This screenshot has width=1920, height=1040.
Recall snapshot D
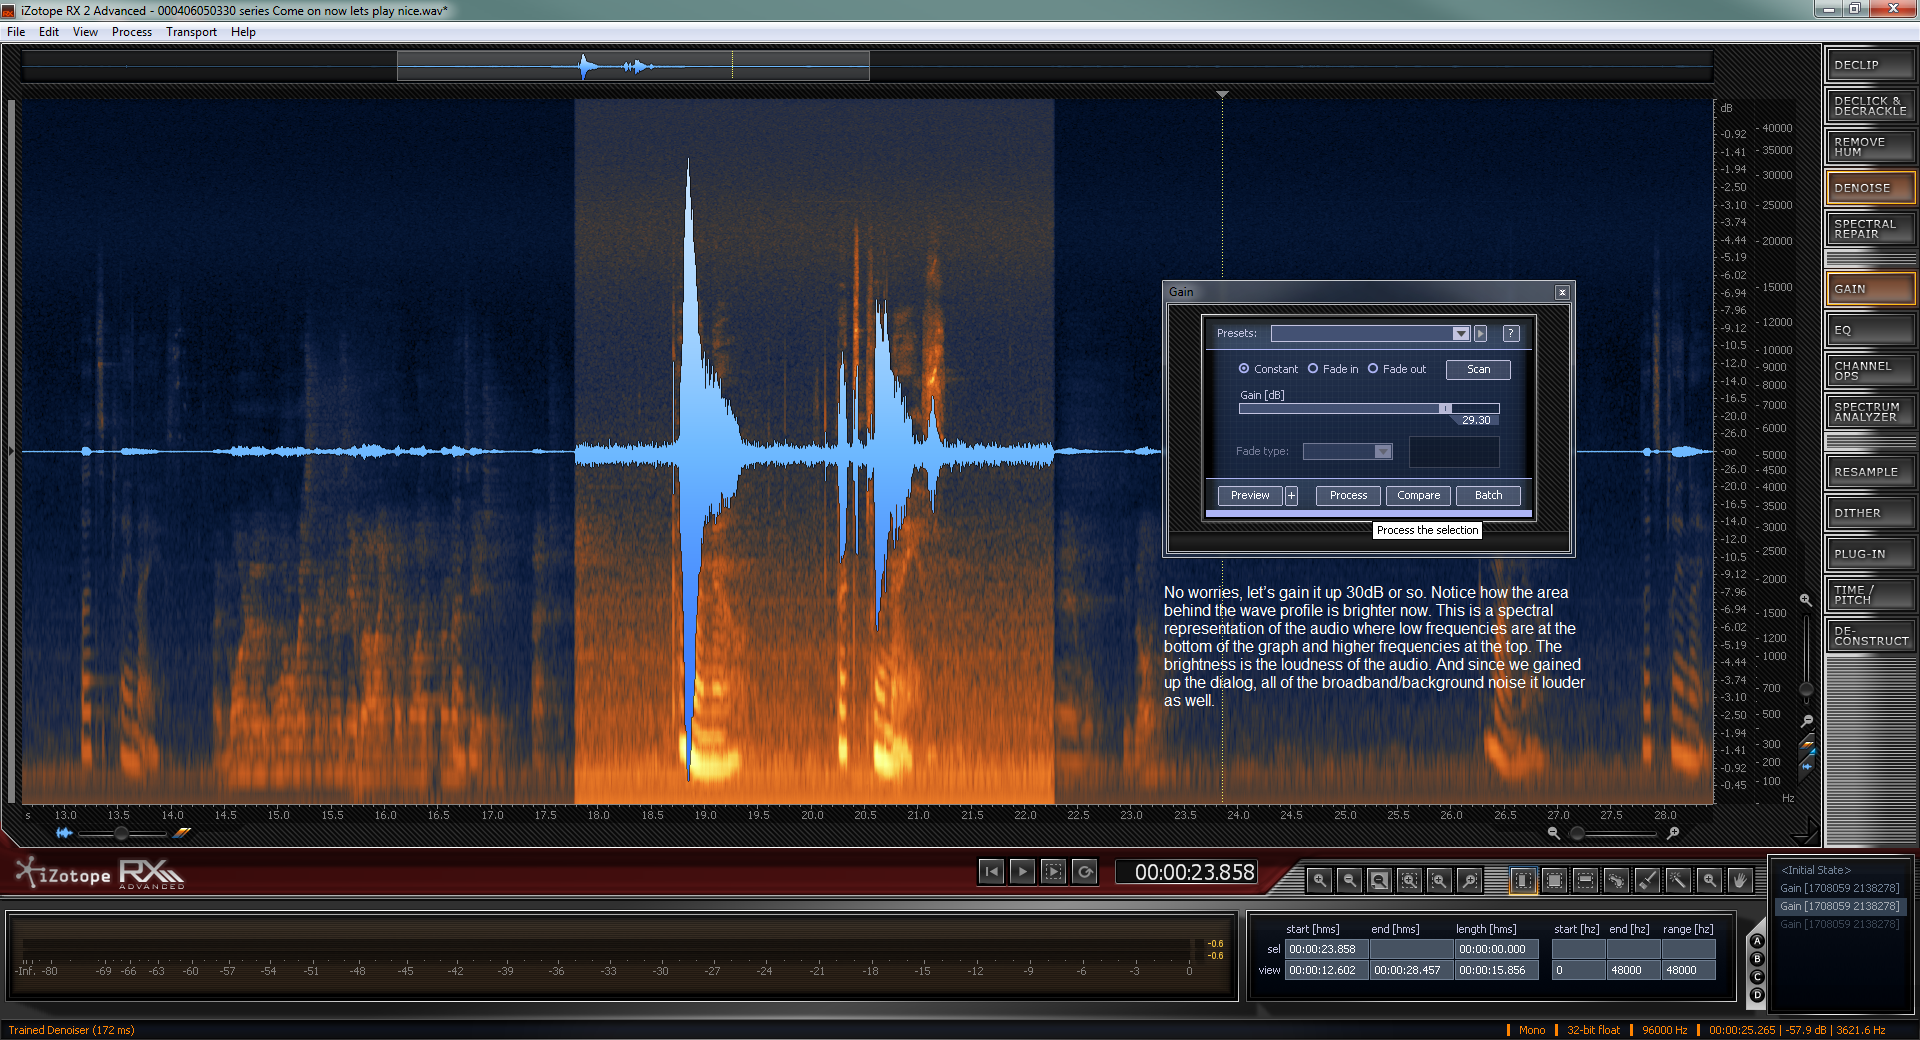click(1757, 996)
